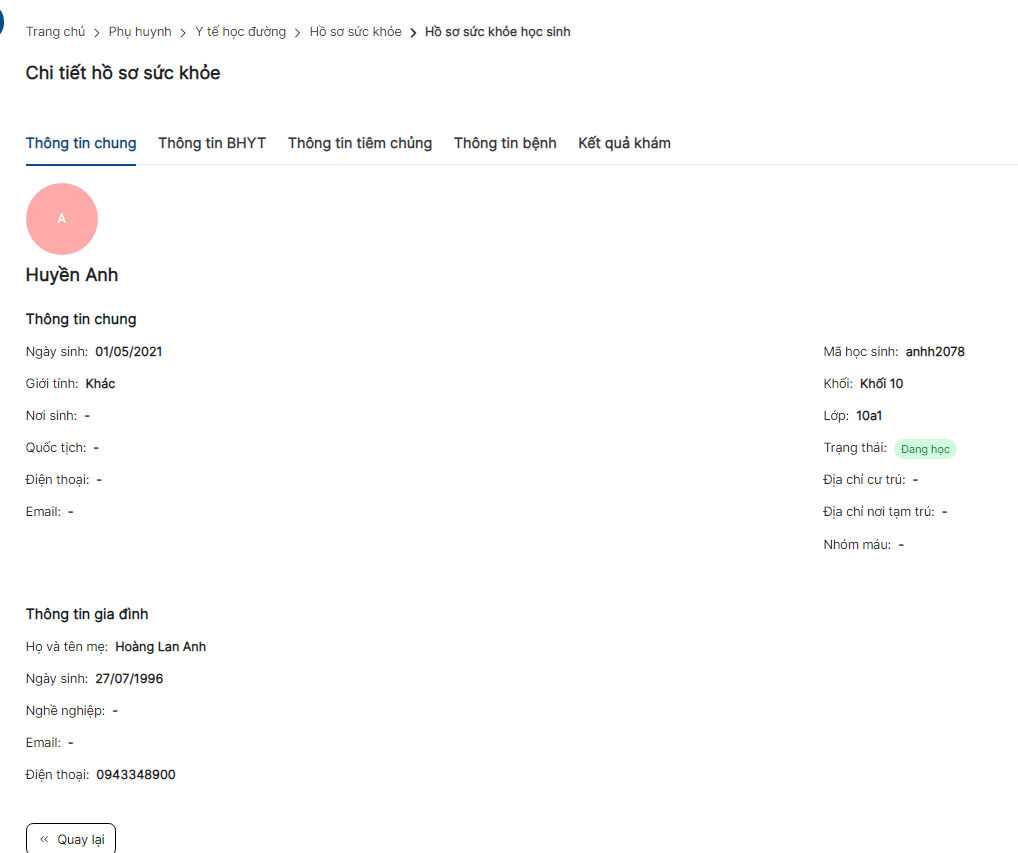The height and width of the screenshot is (853, 1018).
Task: Open the Trang chủ breadcrumb link
Action: 55,32
